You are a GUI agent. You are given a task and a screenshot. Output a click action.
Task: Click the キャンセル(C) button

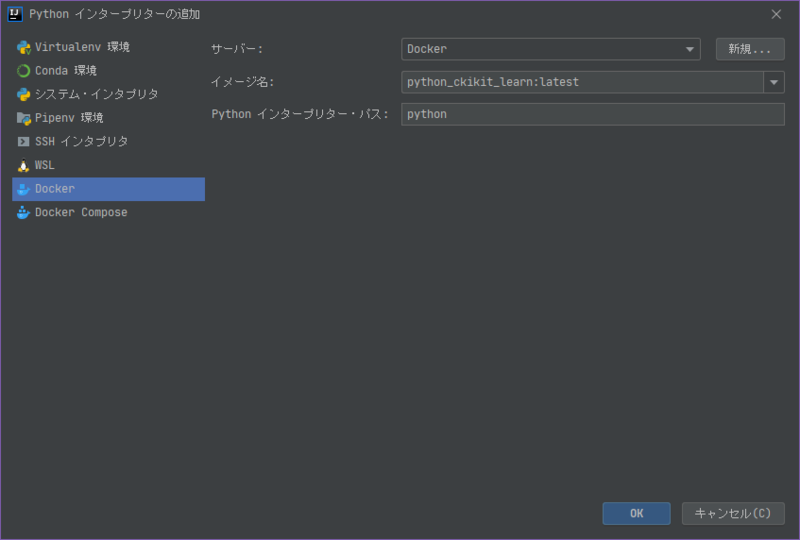click(x=733, y=513)
